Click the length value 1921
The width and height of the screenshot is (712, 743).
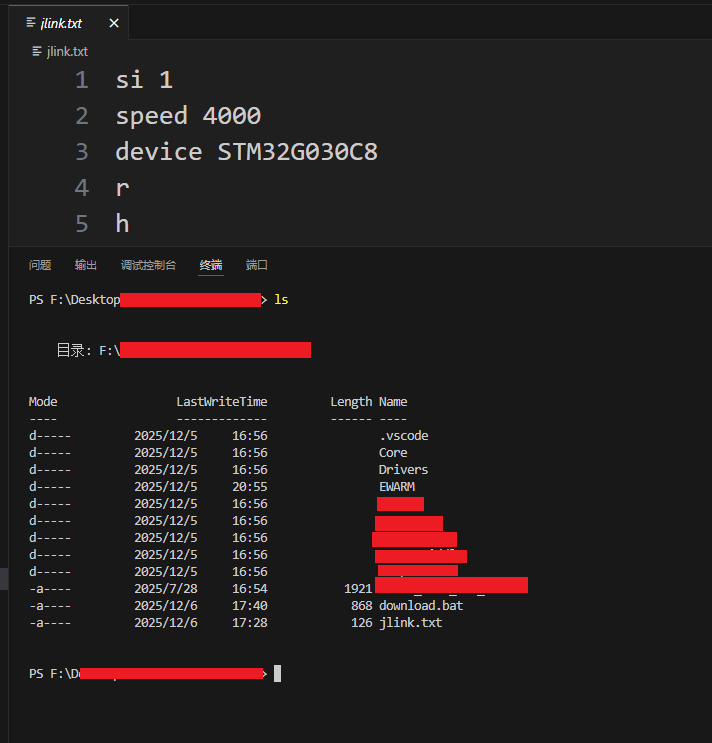click(x=358, y=589)
